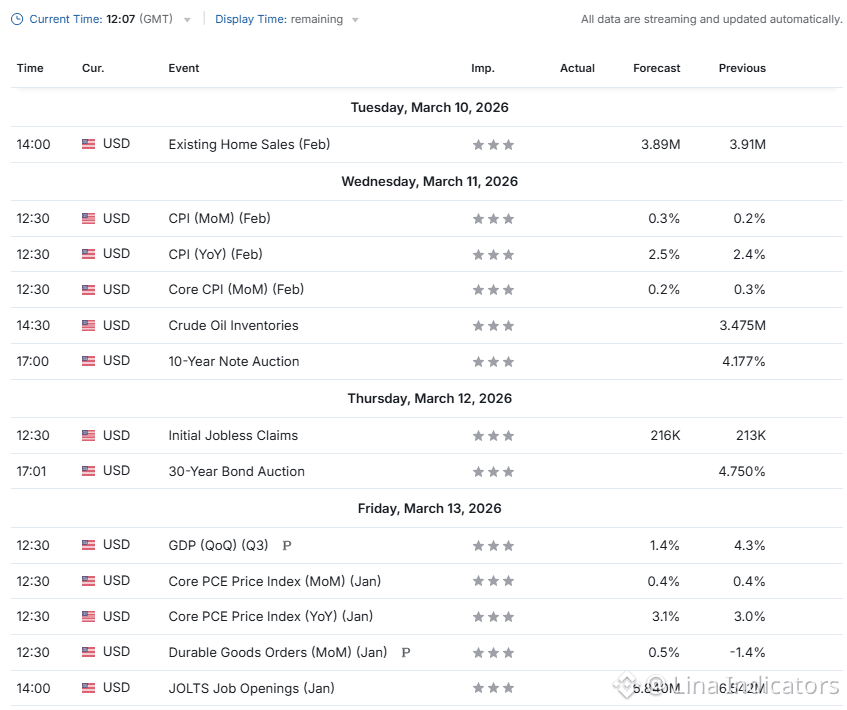
Task: Open the Existing Home Sales (Feb) event
Action: [x=249, y=144]
